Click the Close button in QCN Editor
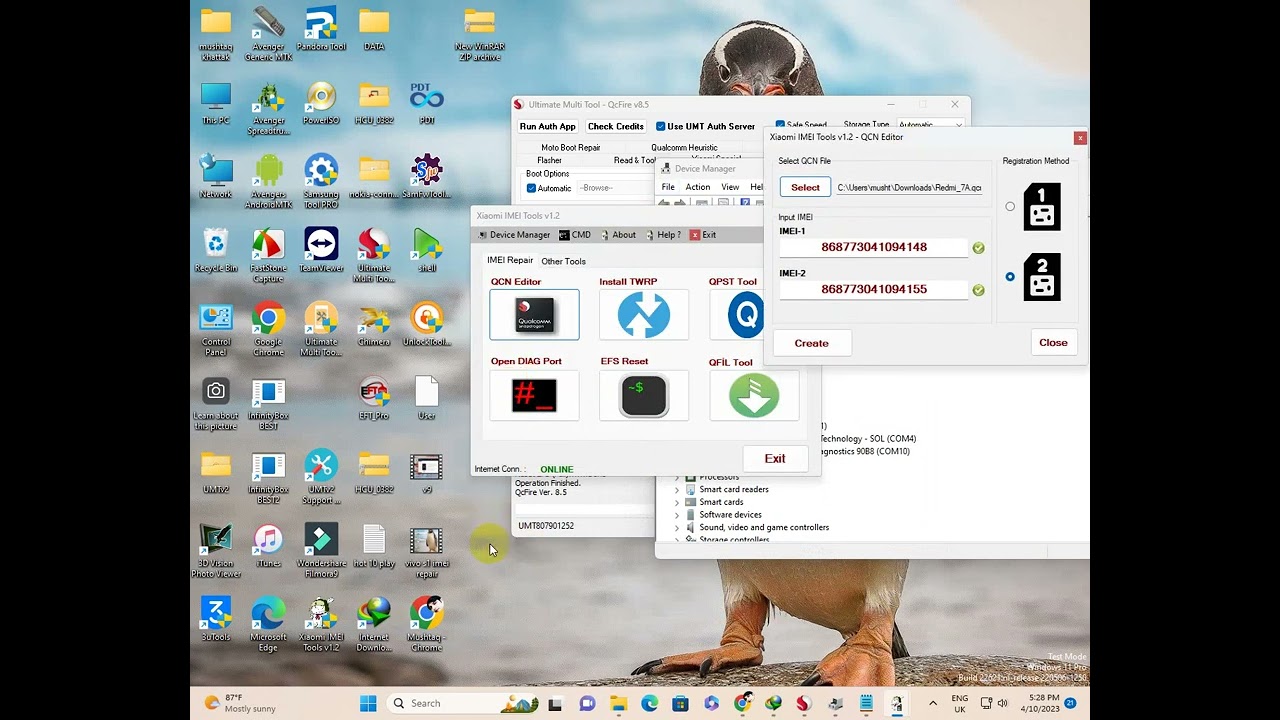This screenshot has width=1280, height=720. (1053, 342)
